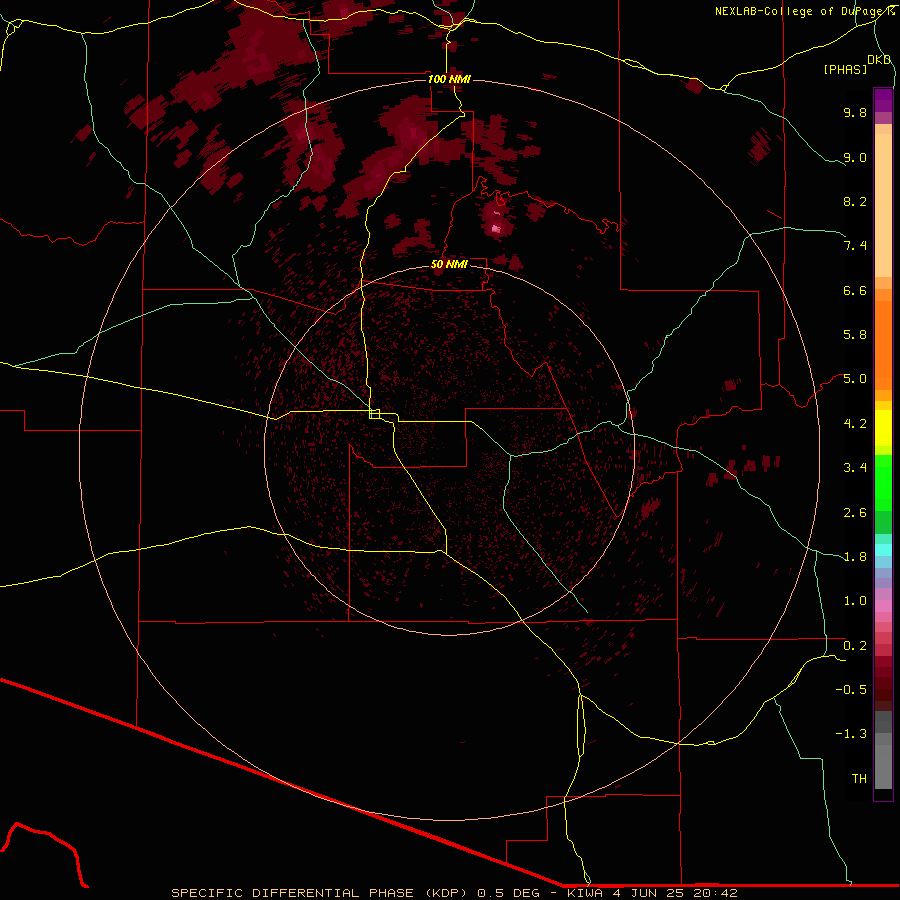Click the -1.3 value on the color scale
The width and height of the screenshot is (900, 900).
point(851,734)
